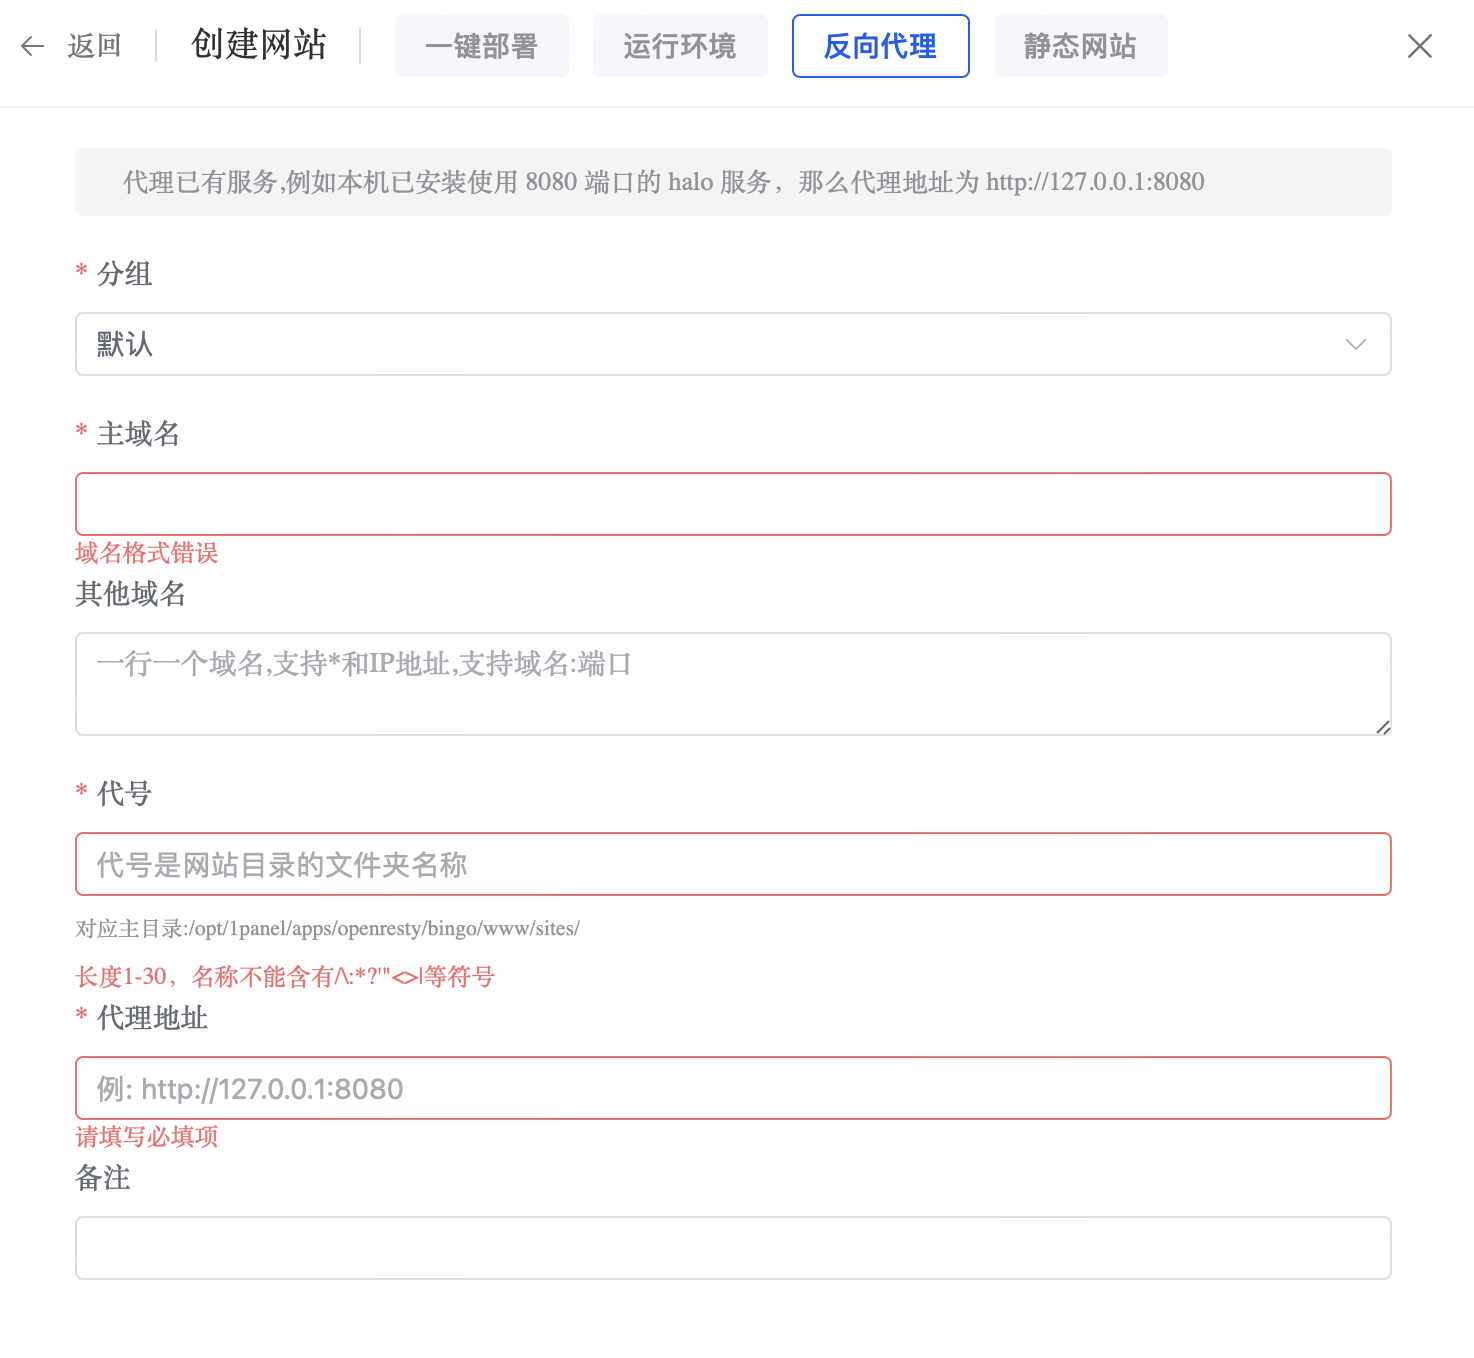Focus the 备注 remark input field
Viewport: 1474px width, 1358px height.
[732, 1248]
